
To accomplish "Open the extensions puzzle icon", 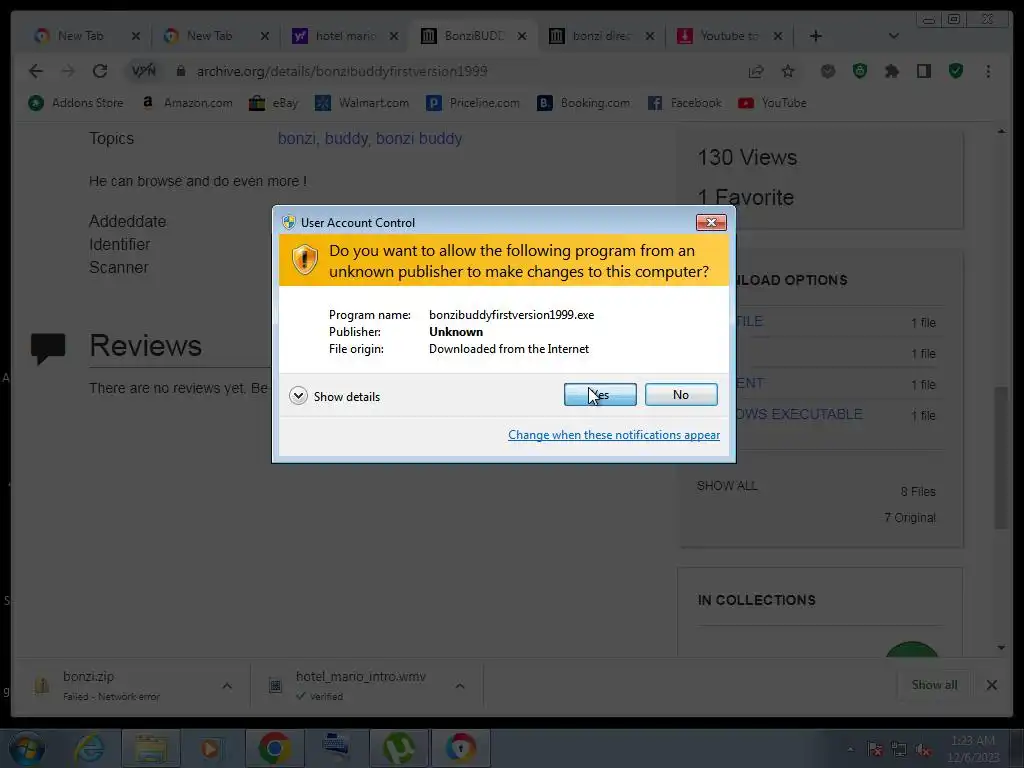I will pyautogui.click(x=891, y=71).
